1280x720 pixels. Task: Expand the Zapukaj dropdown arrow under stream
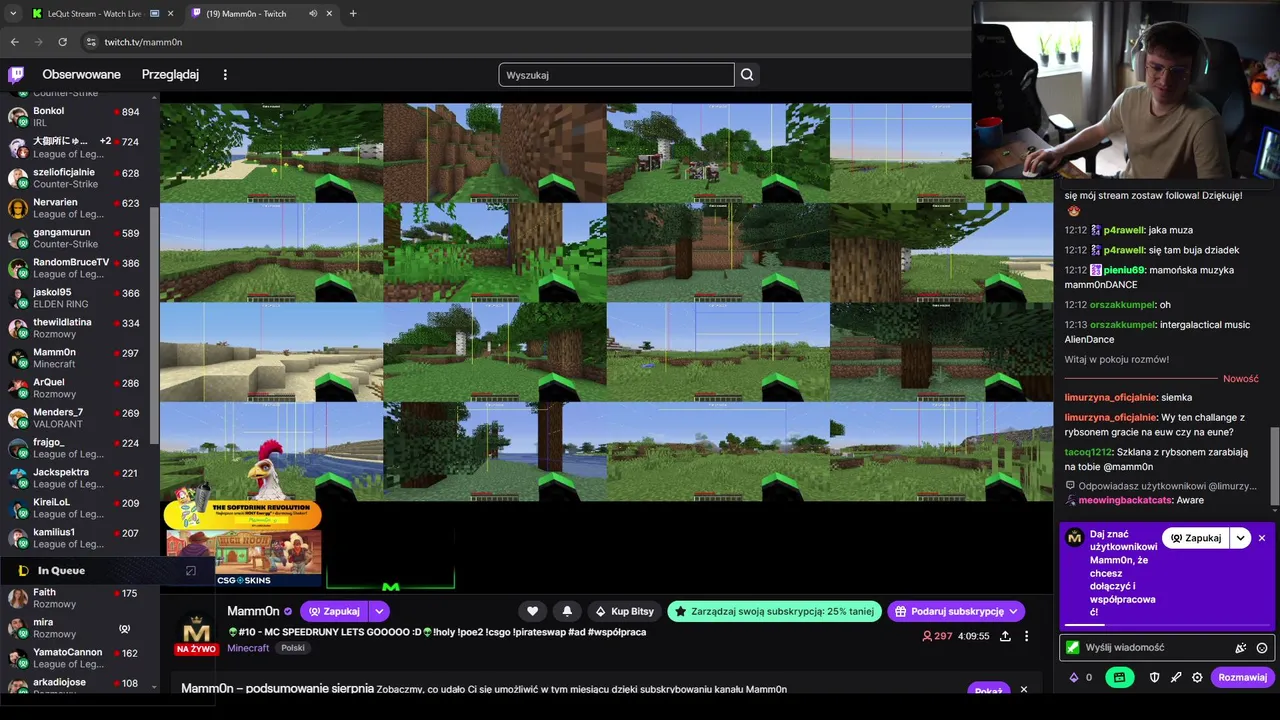379,611
